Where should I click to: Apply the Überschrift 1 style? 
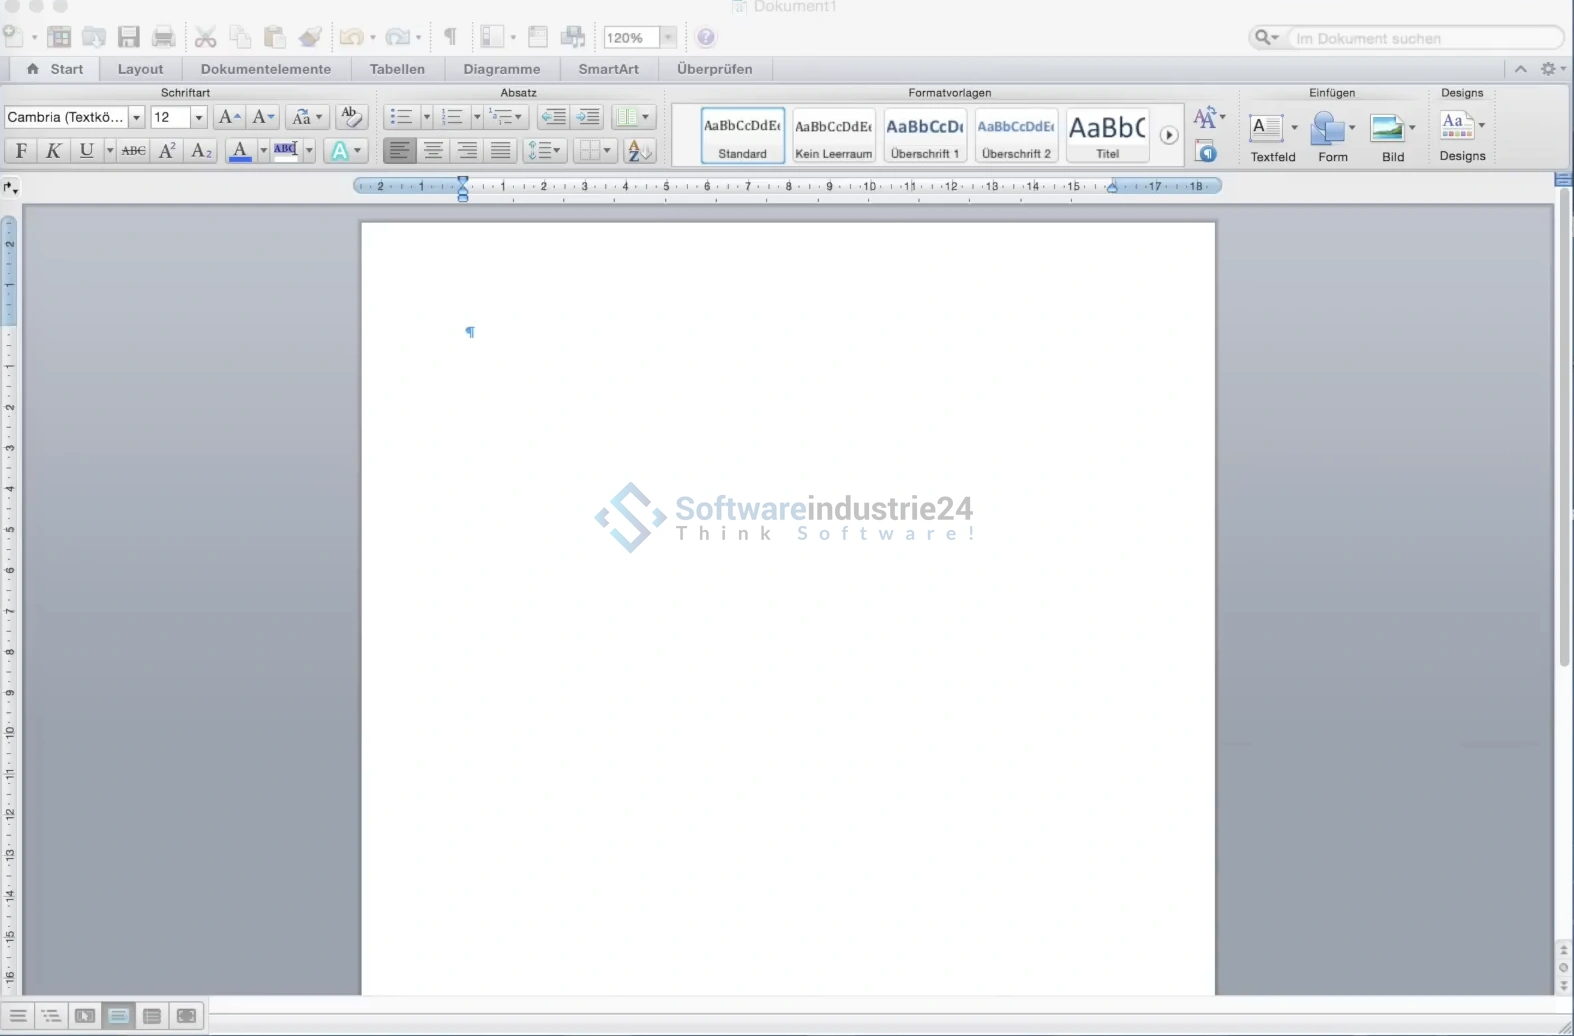point(925,135)
